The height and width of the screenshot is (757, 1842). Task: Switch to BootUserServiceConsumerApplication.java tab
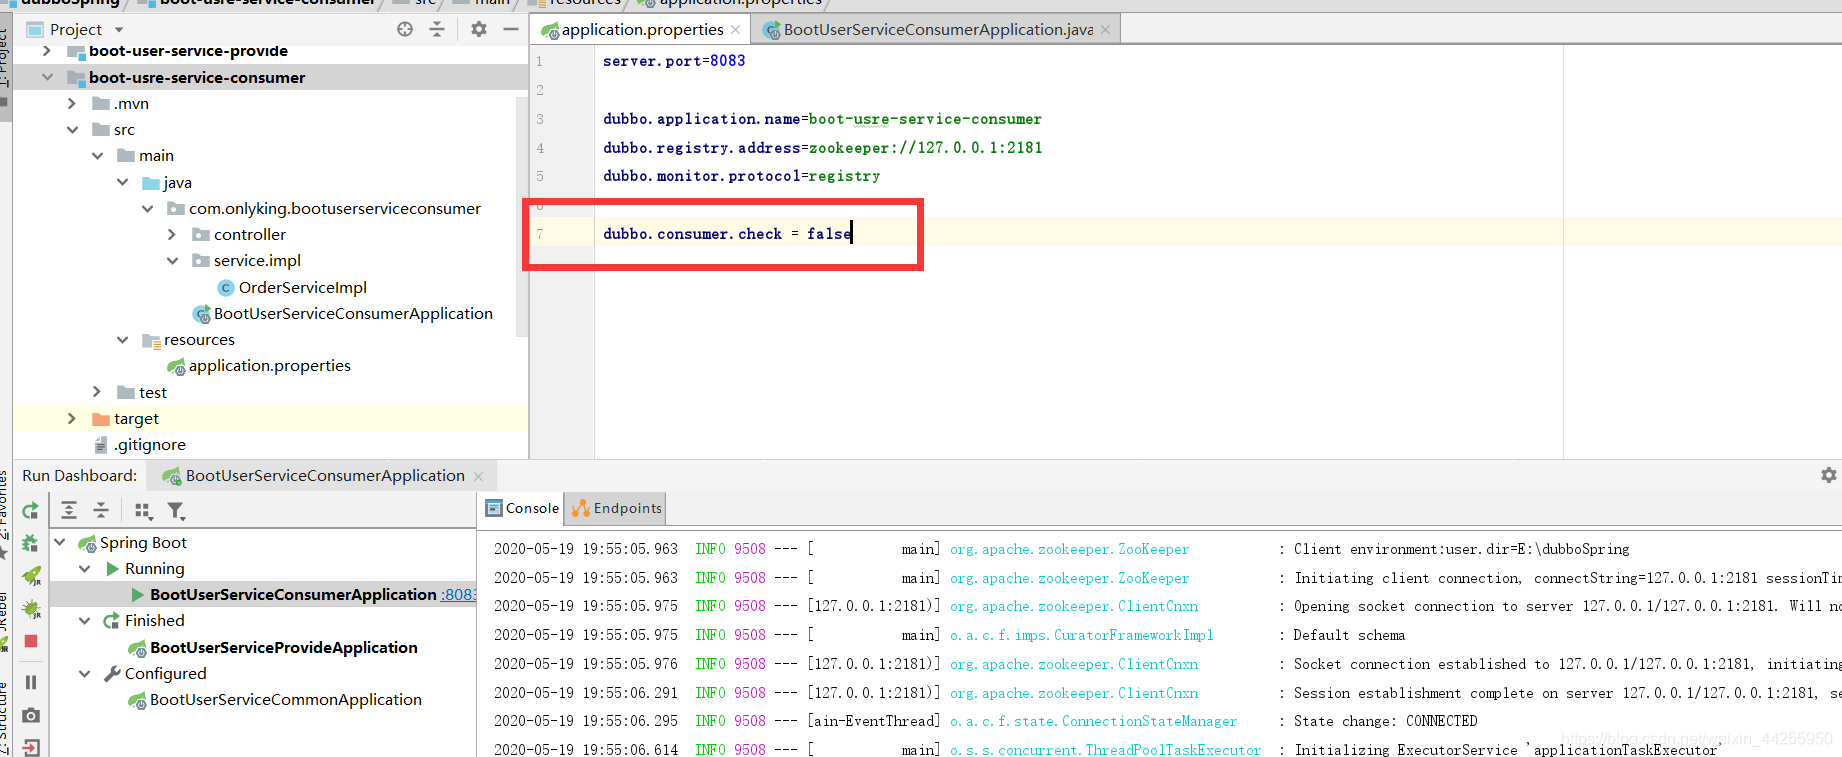click(938, 30)
